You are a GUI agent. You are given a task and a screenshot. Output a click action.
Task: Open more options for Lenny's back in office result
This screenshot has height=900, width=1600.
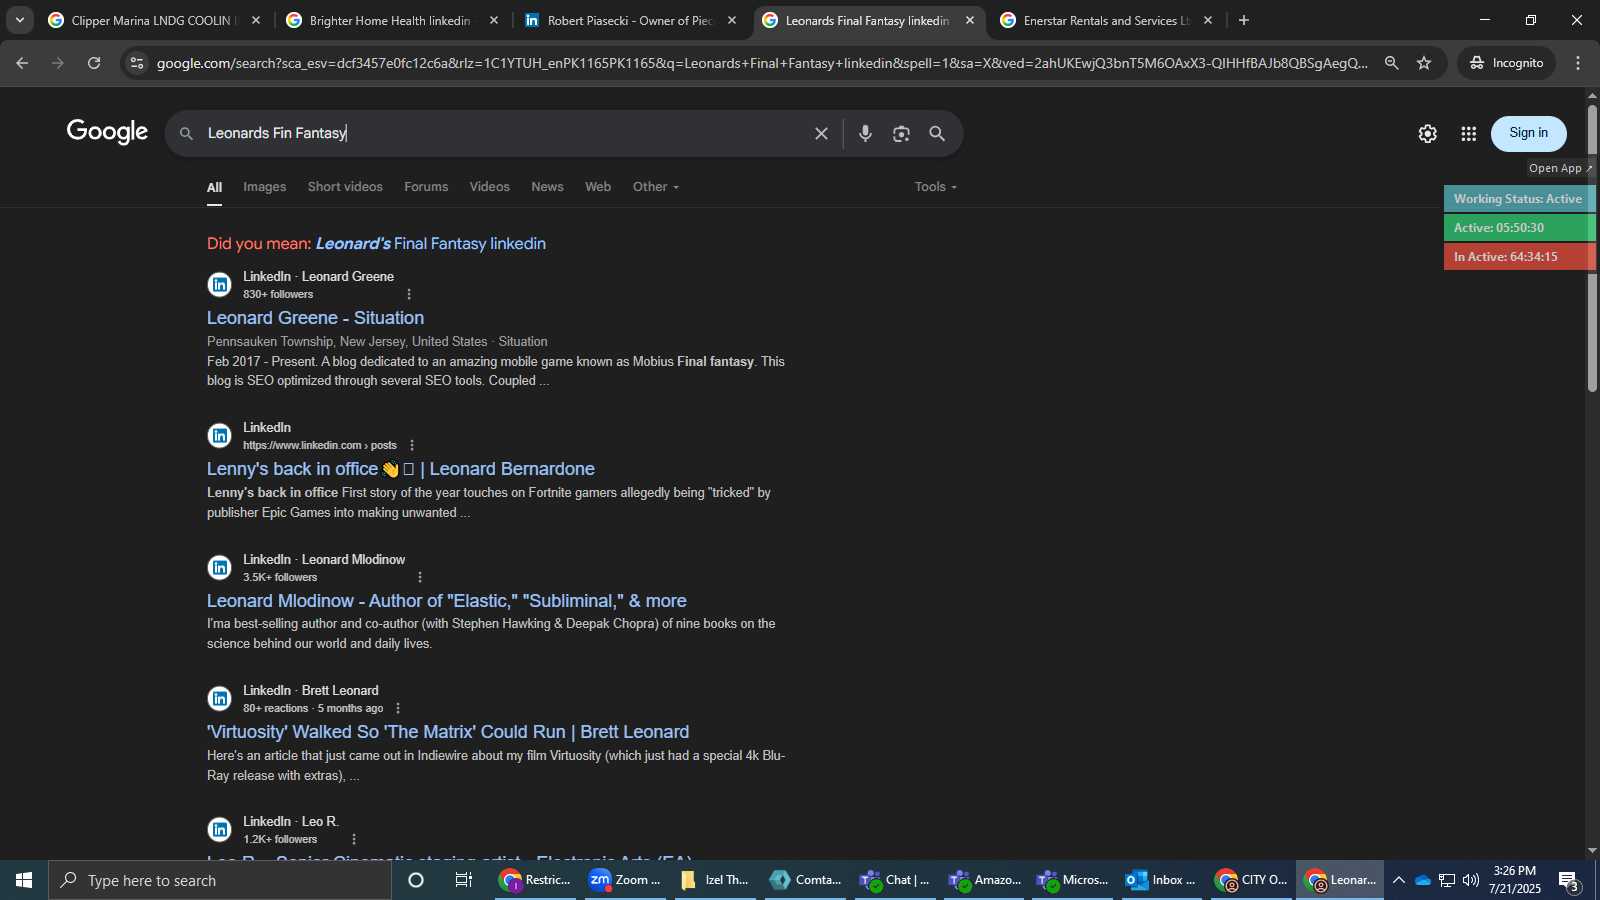[412, 445]
